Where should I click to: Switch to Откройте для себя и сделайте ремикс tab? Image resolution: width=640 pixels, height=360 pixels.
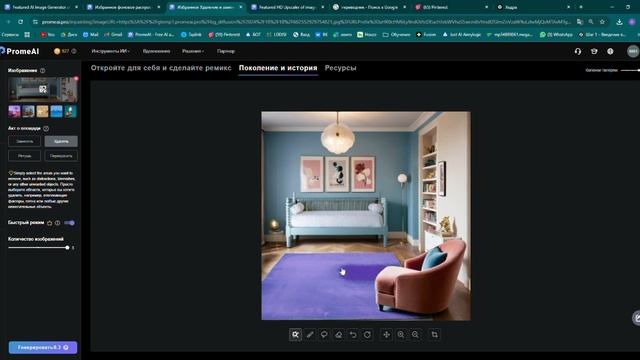coord(161,68)
